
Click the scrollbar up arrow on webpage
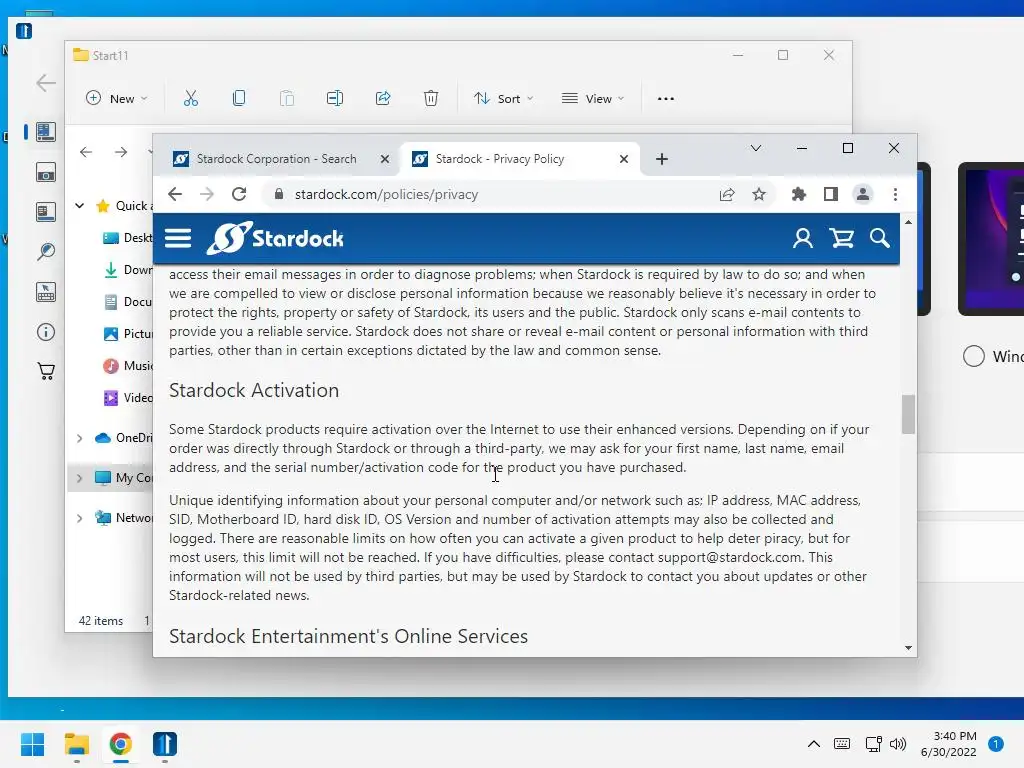[x=908, y=222]
